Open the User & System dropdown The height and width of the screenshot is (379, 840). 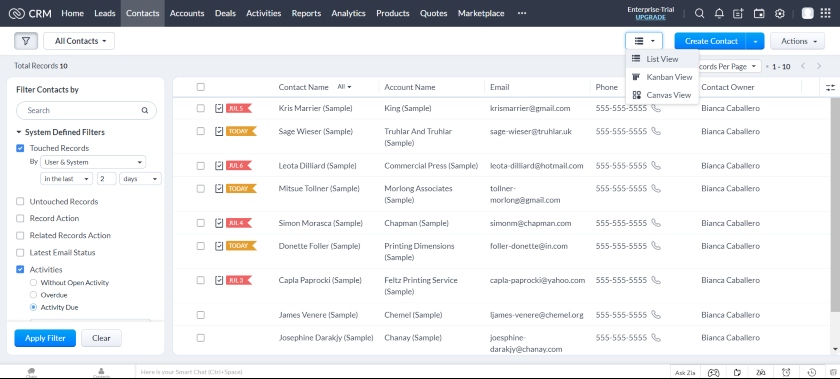click(93, 162)
